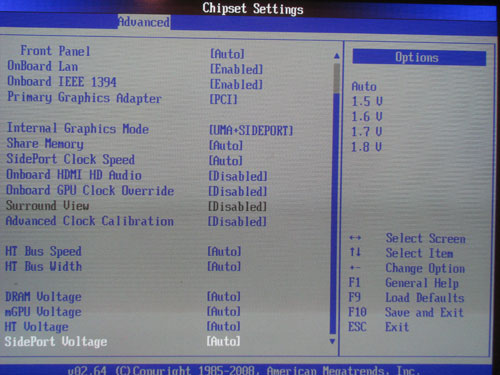Viewport: 500px width, 375px height.
Task: Open Primary Graphics Adapter PCI option
Action: [223, 99]
